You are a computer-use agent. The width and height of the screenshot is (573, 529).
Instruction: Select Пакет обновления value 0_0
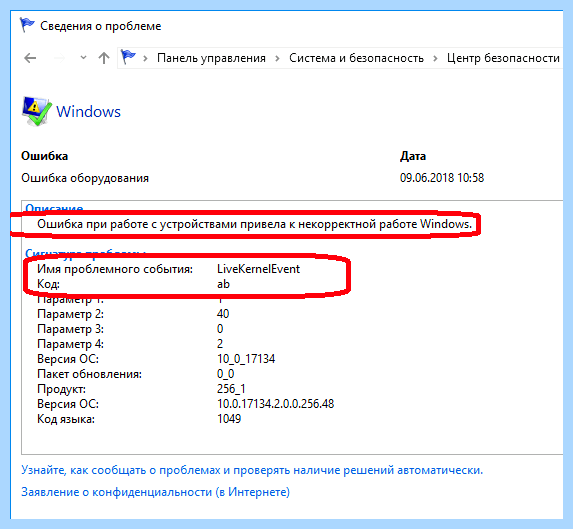tap(225, 374)
